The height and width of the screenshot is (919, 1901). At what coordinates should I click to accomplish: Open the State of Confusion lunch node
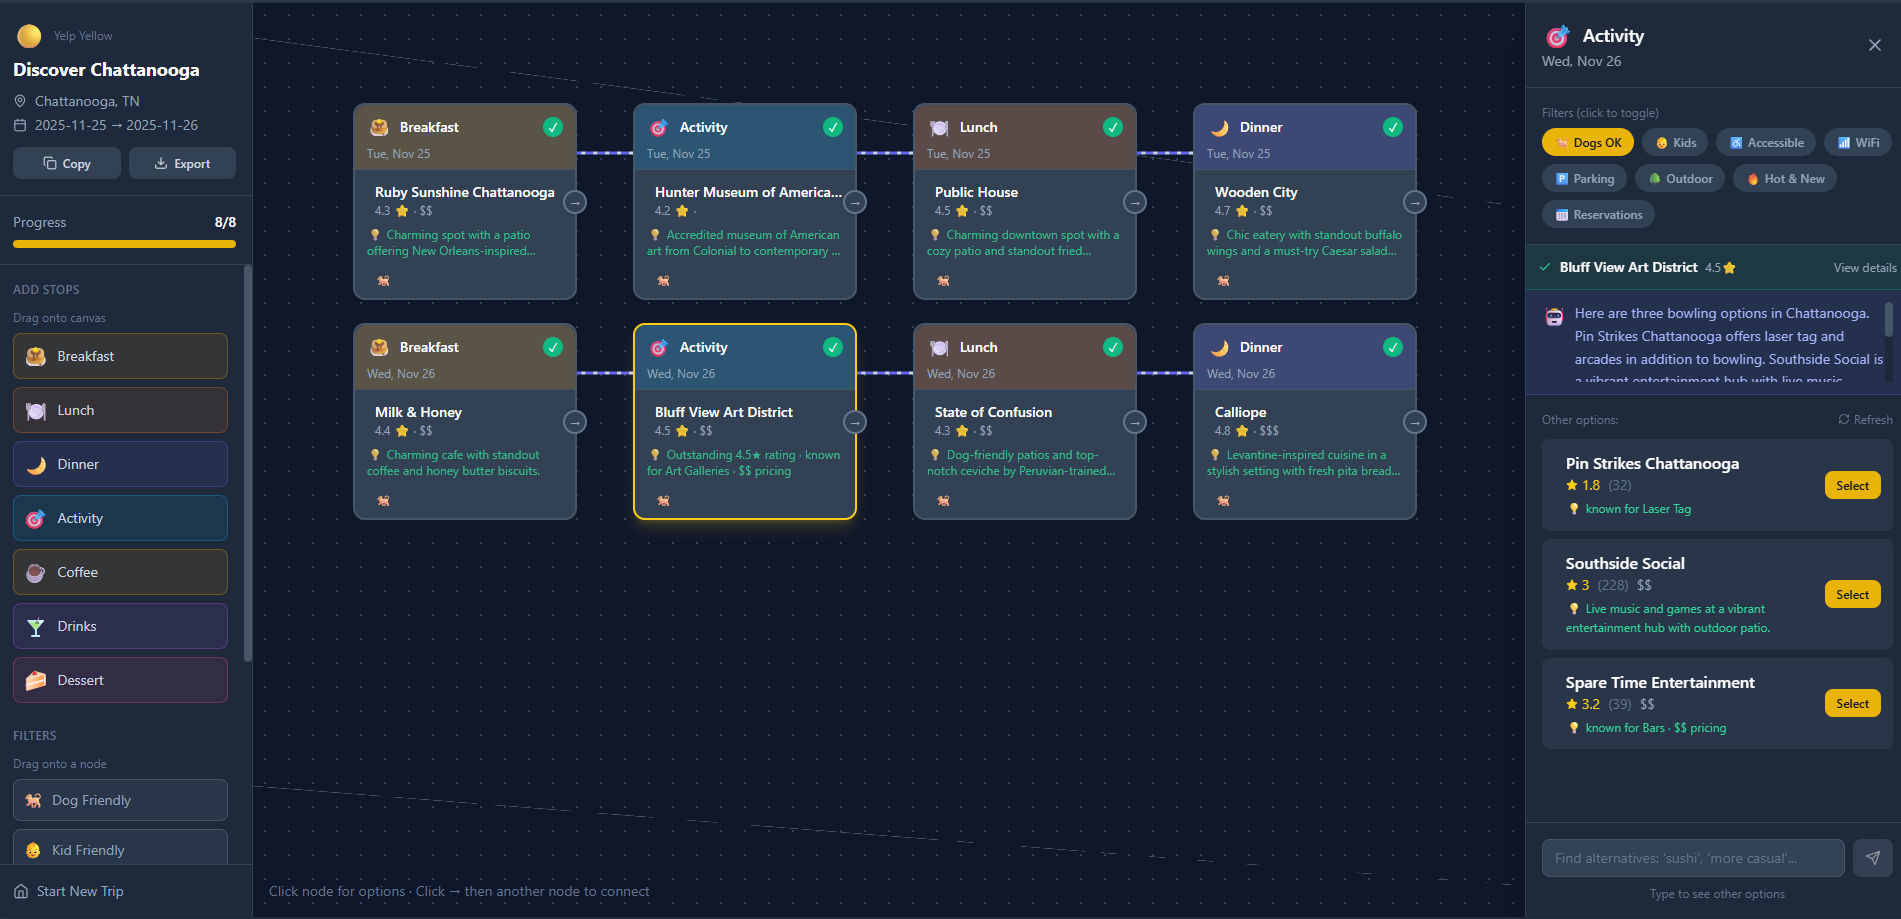(x=1025, y=422)
